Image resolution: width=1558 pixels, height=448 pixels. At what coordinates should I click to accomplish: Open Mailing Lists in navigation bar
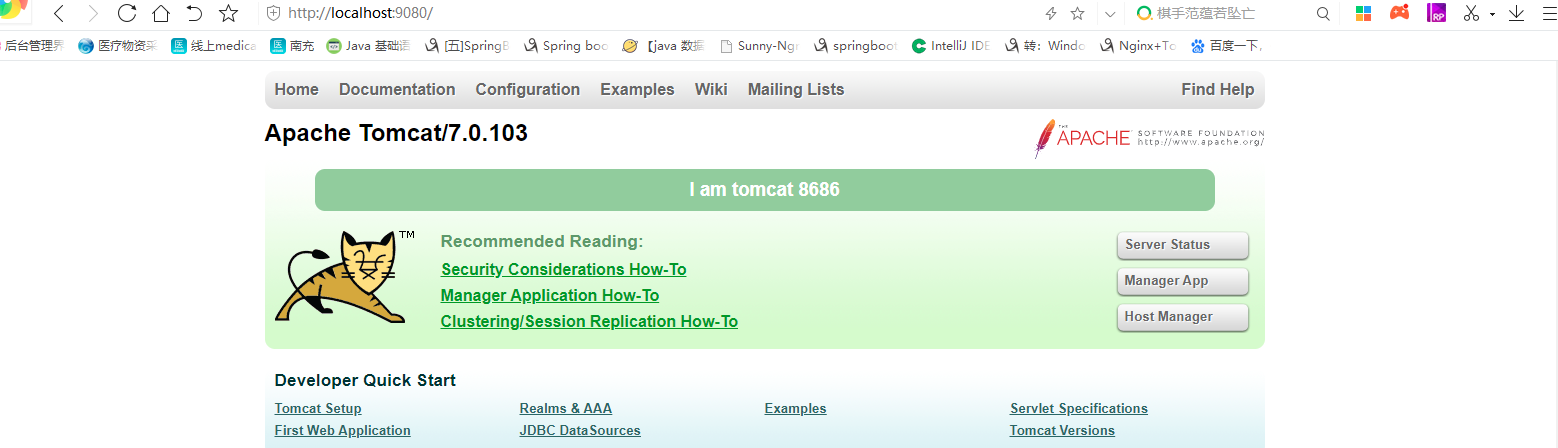click(x=796, y=89)
